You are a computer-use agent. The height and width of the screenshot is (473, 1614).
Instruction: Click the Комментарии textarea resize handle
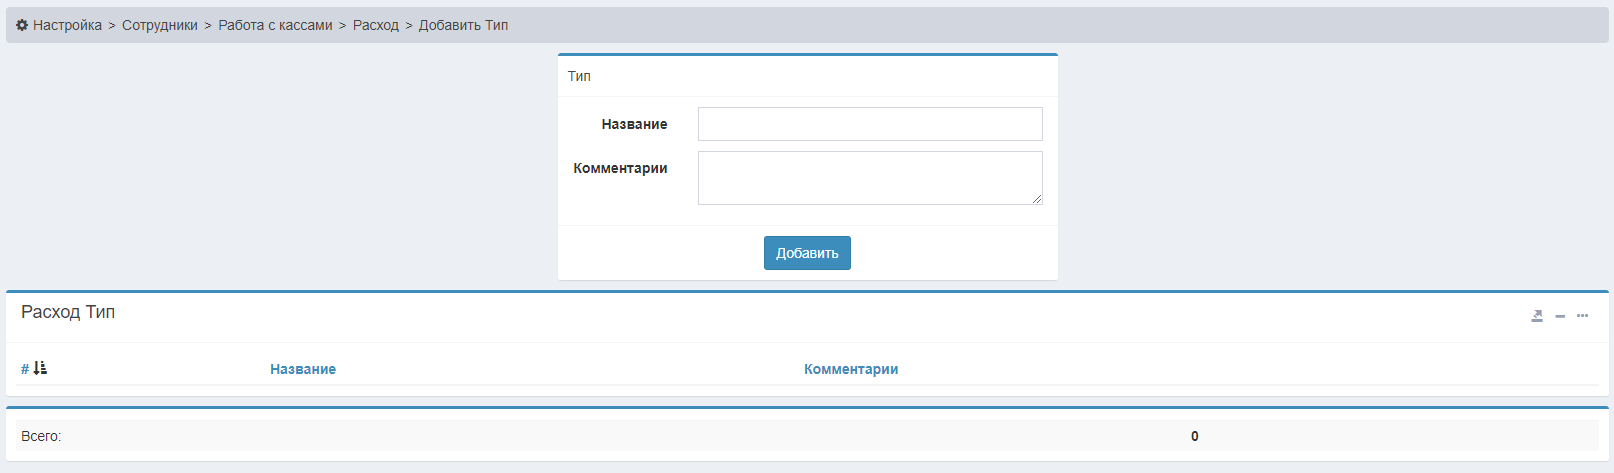pyautogui.click(x=1037, y=199)
